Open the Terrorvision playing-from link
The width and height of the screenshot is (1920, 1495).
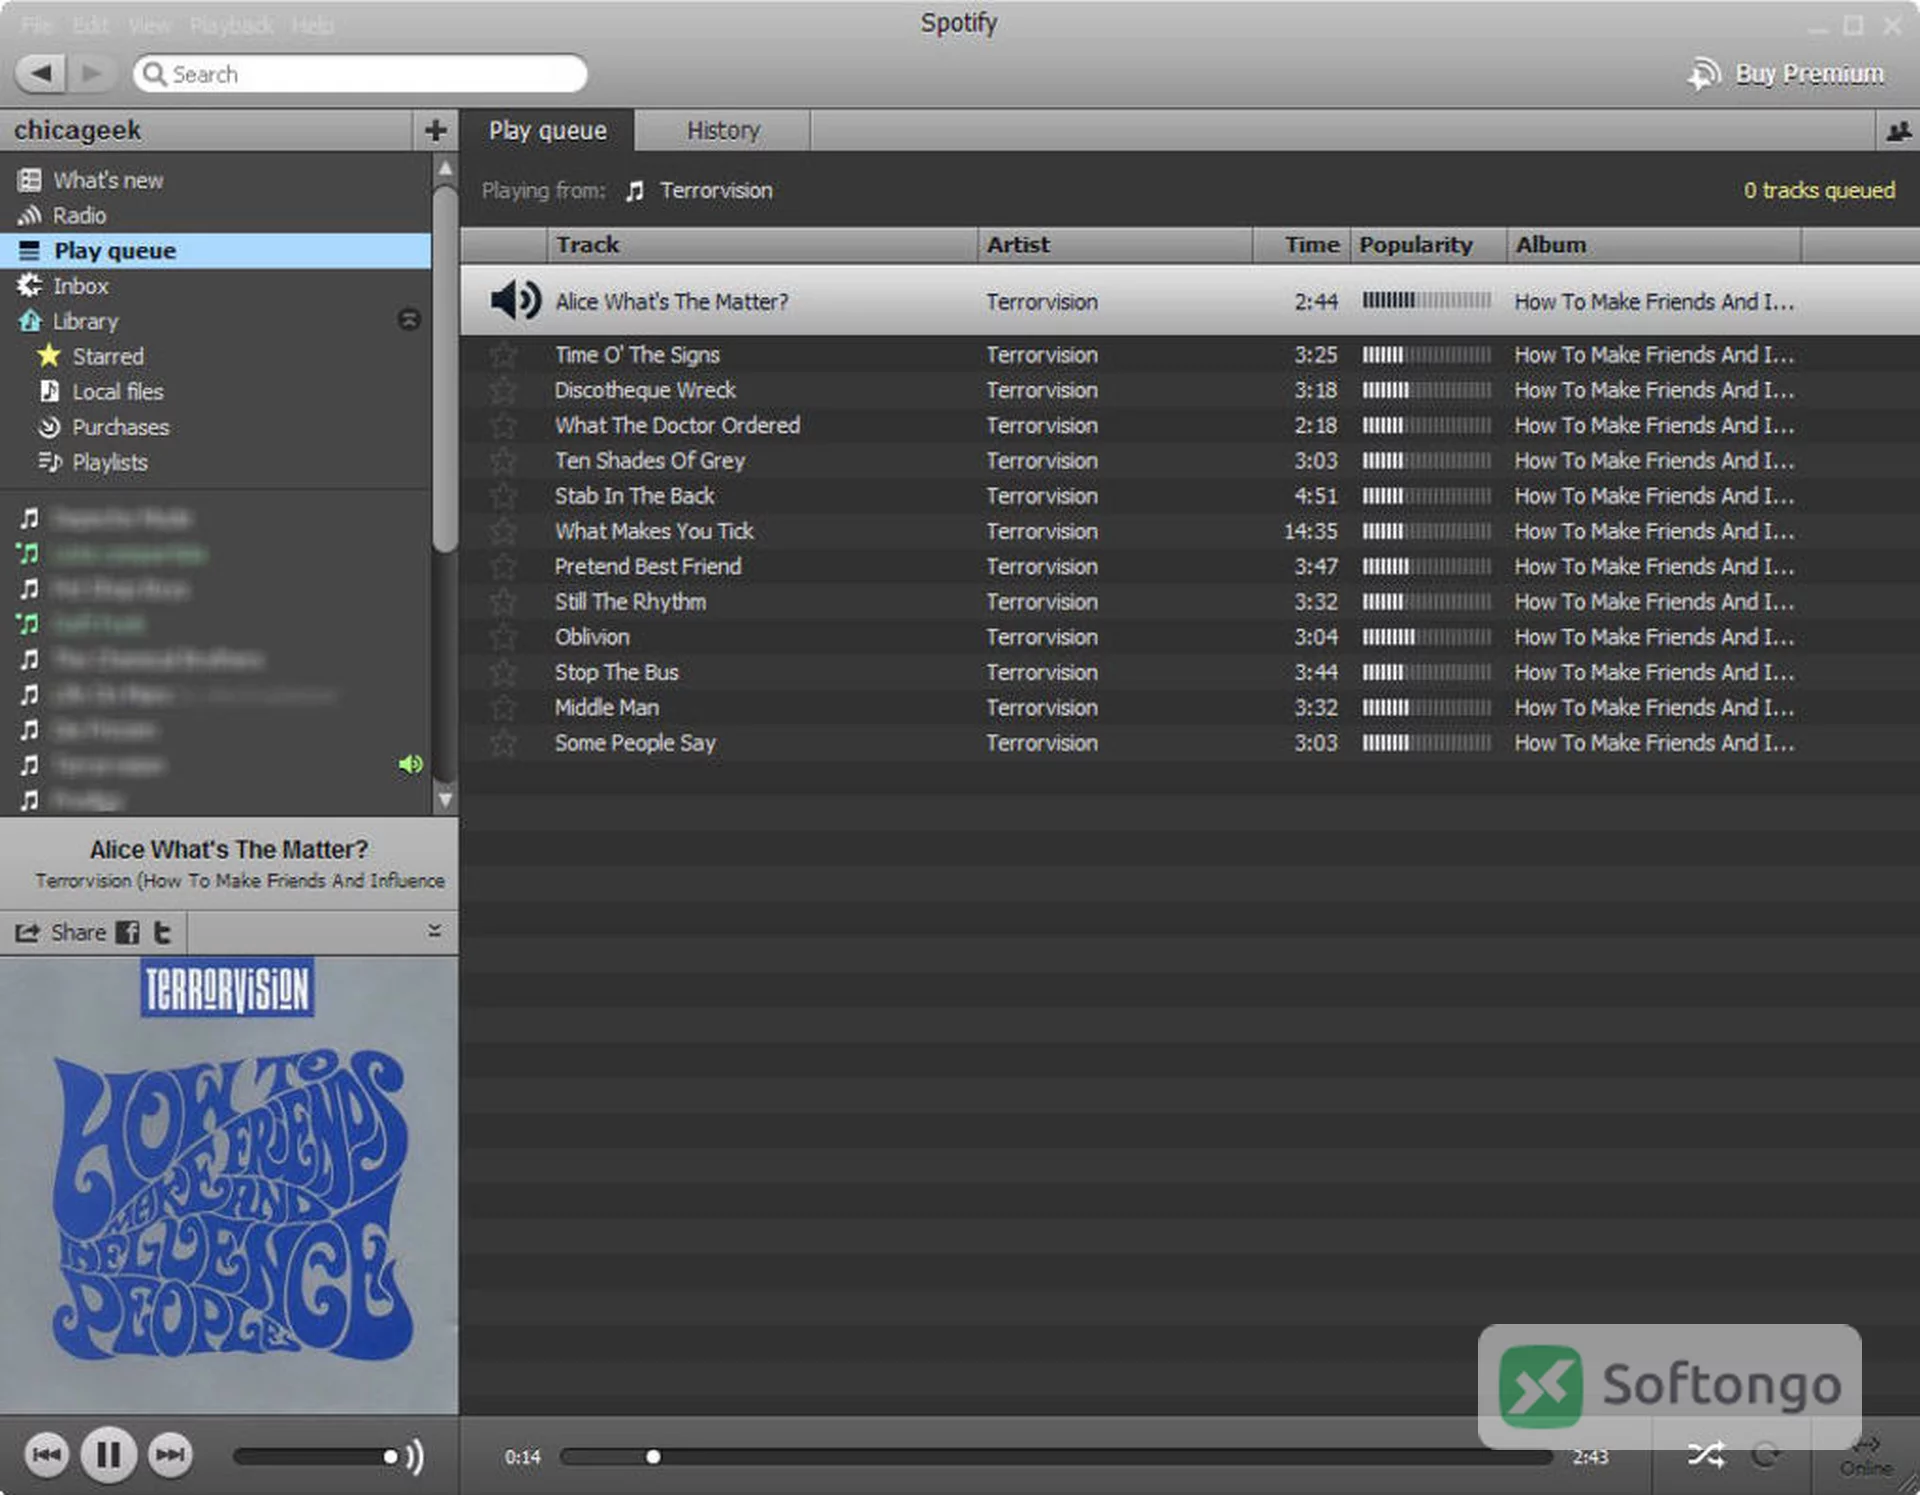[716, 190]
